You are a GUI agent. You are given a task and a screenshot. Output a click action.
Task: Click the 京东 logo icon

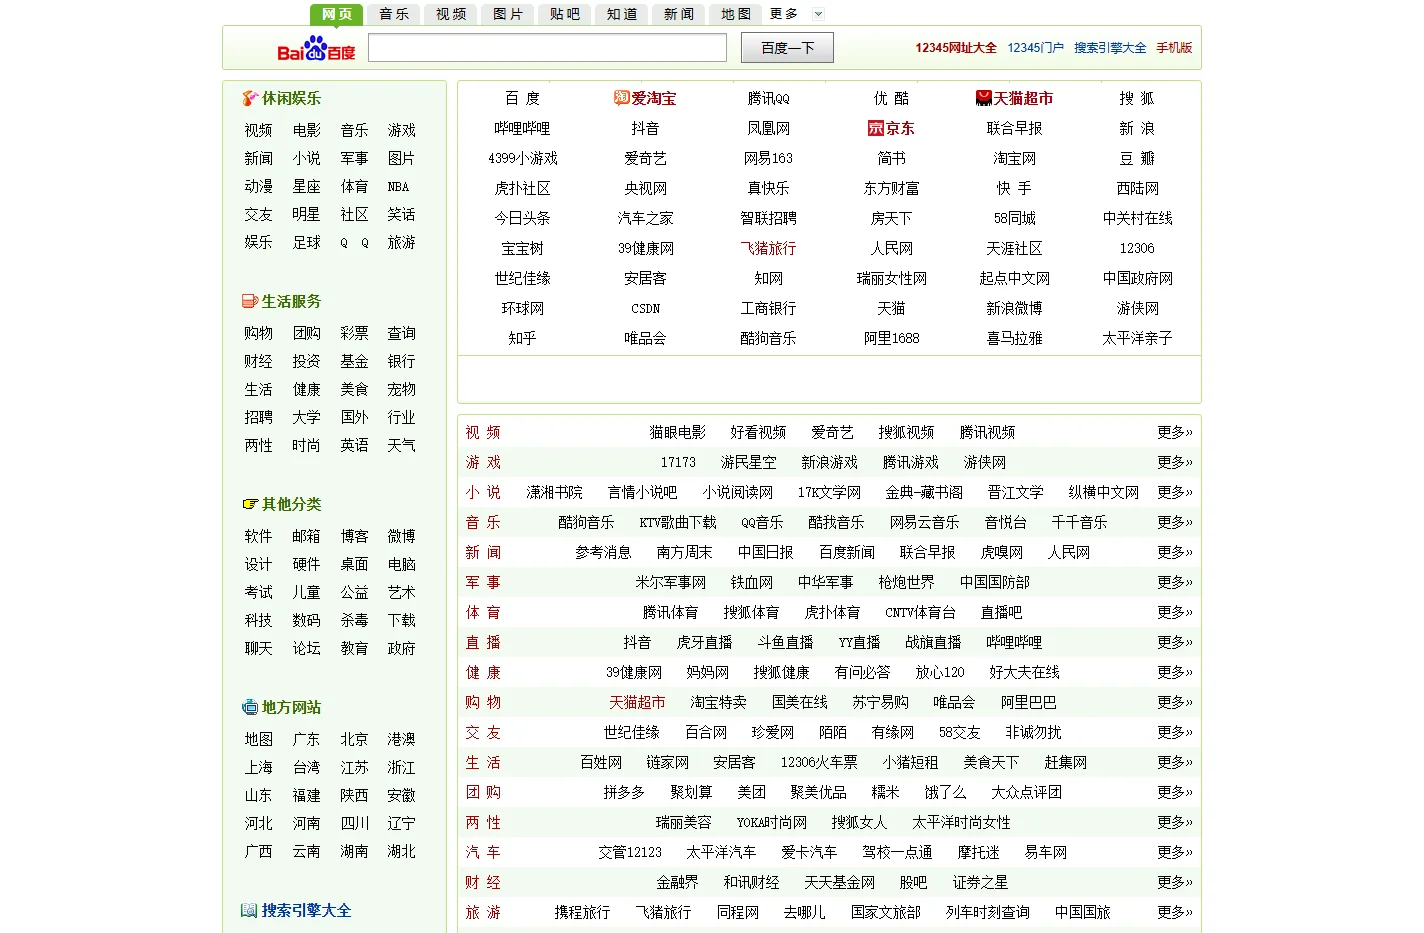(876, 128)
